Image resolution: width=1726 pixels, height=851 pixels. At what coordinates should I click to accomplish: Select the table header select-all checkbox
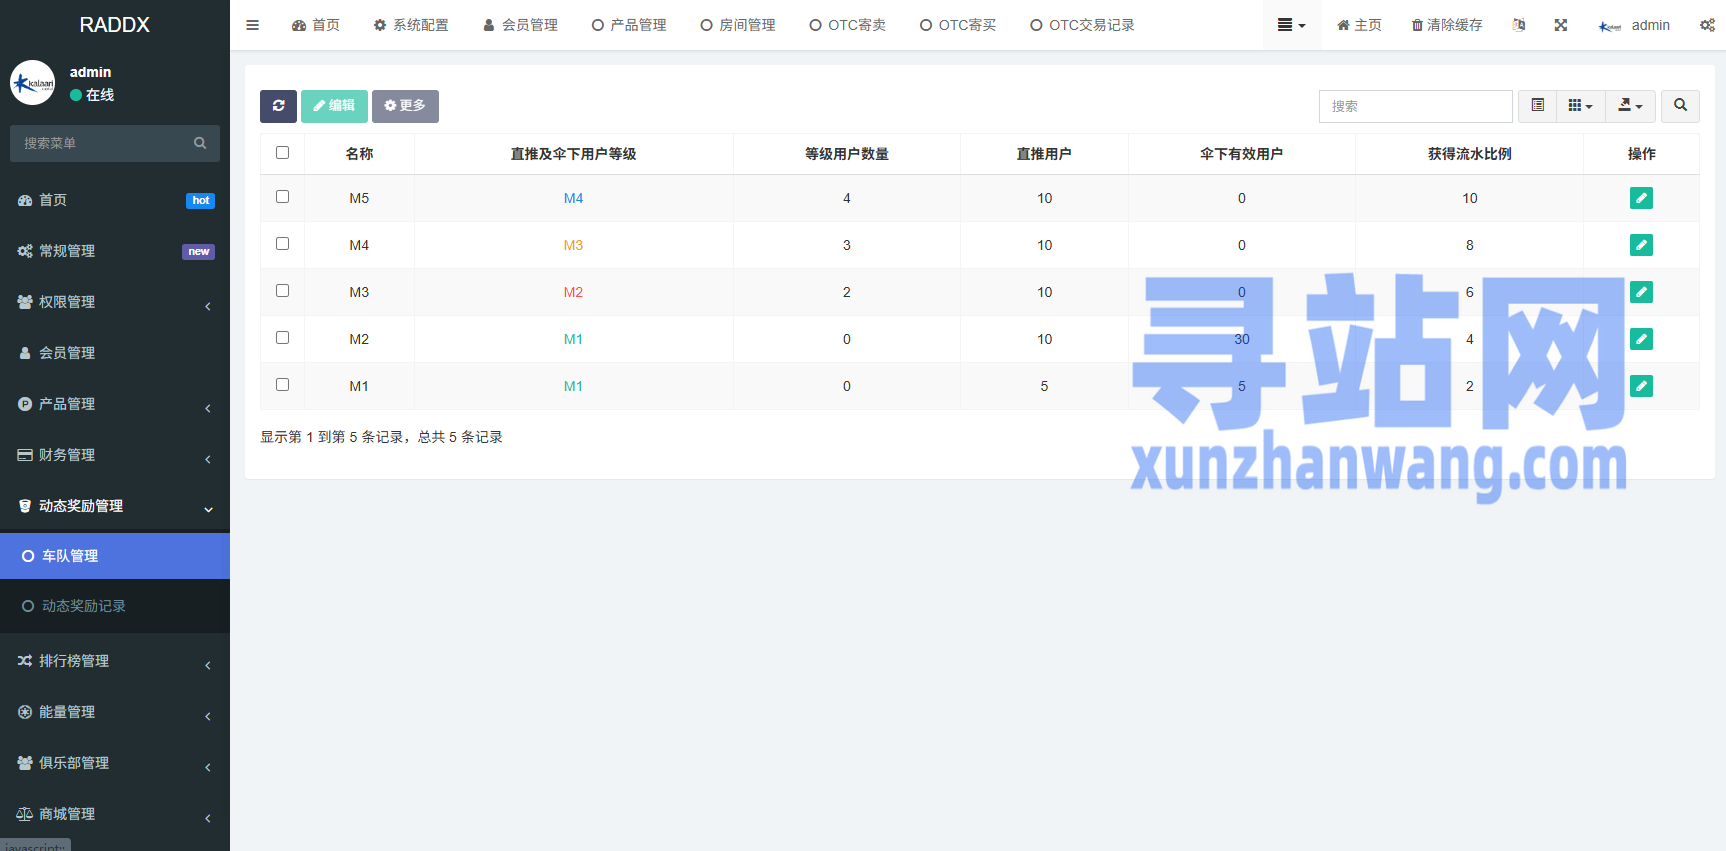point(282,153)
